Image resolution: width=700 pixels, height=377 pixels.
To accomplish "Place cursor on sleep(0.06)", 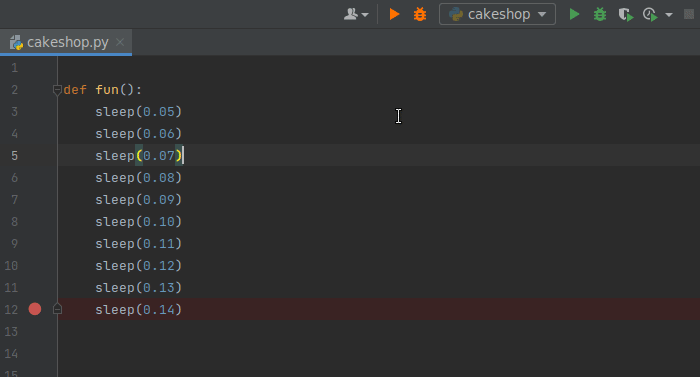I will point(138,134).
